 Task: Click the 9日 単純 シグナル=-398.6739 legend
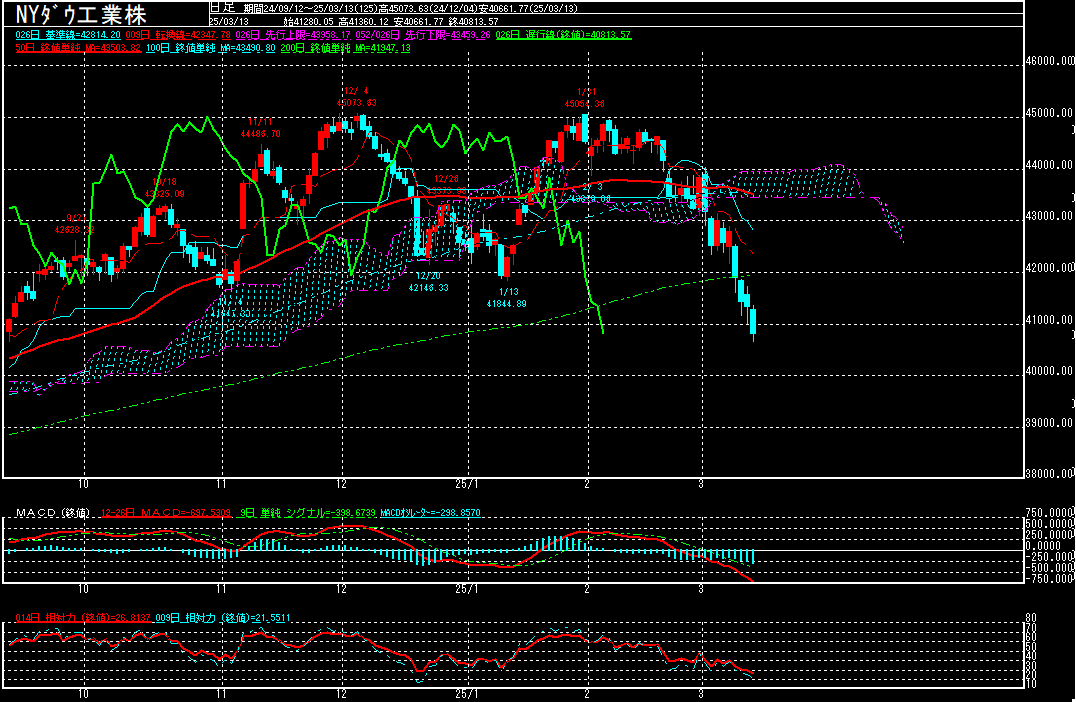[308, 513]
